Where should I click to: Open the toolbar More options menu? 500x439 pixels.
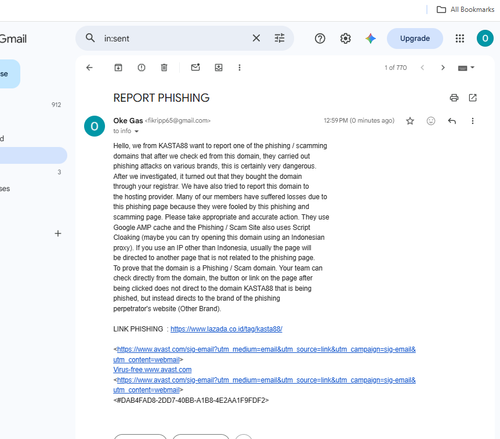(x=239, y=68)
